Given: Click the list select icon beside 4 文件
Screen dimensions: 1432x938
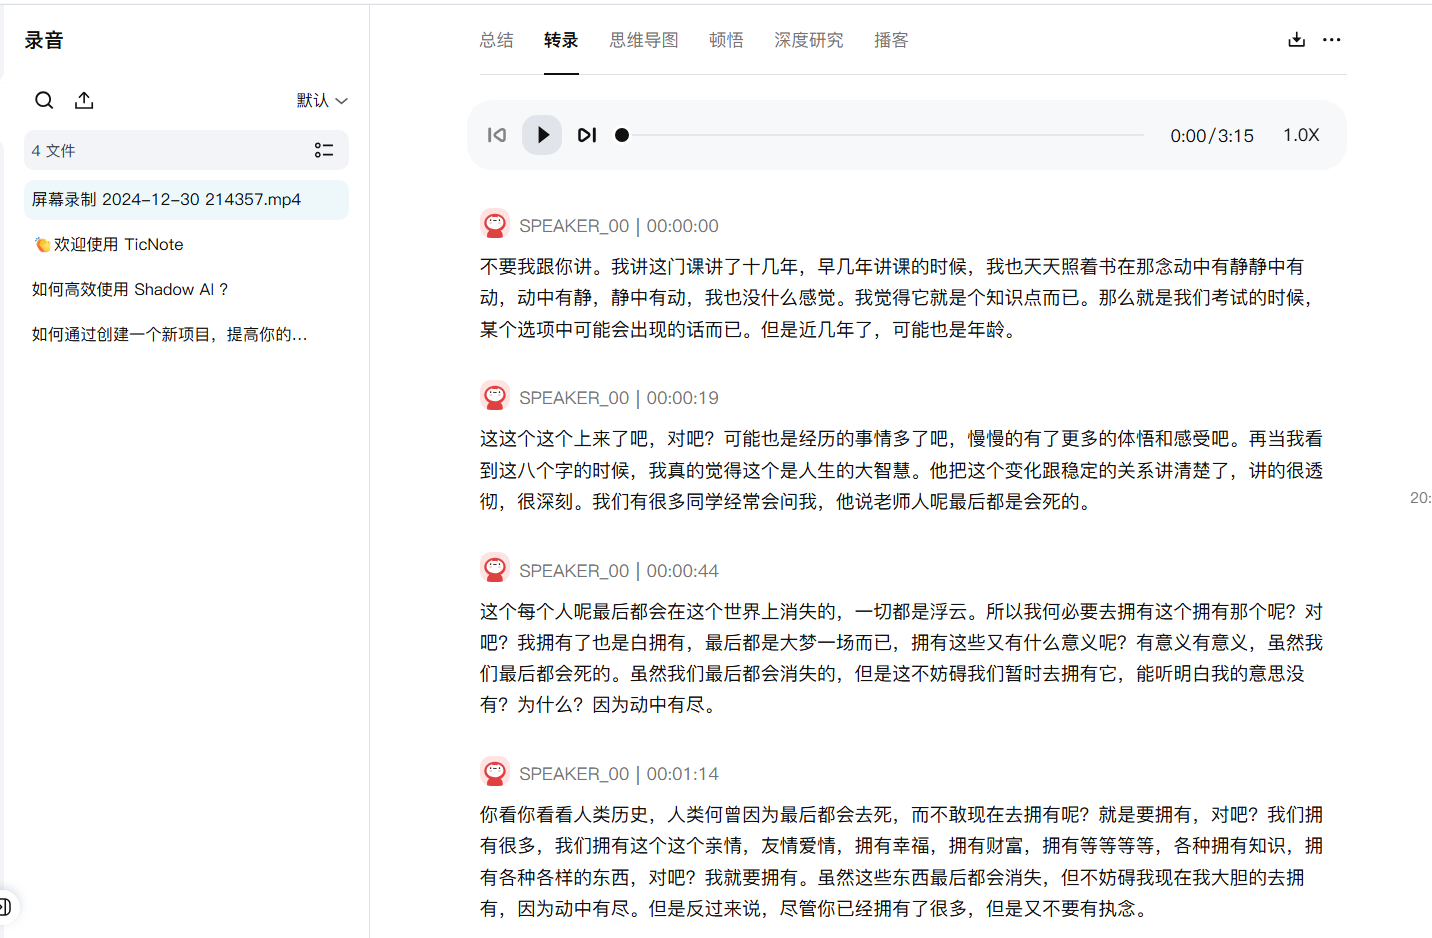Looking at the screenshot, I should [x=324, y=150].
